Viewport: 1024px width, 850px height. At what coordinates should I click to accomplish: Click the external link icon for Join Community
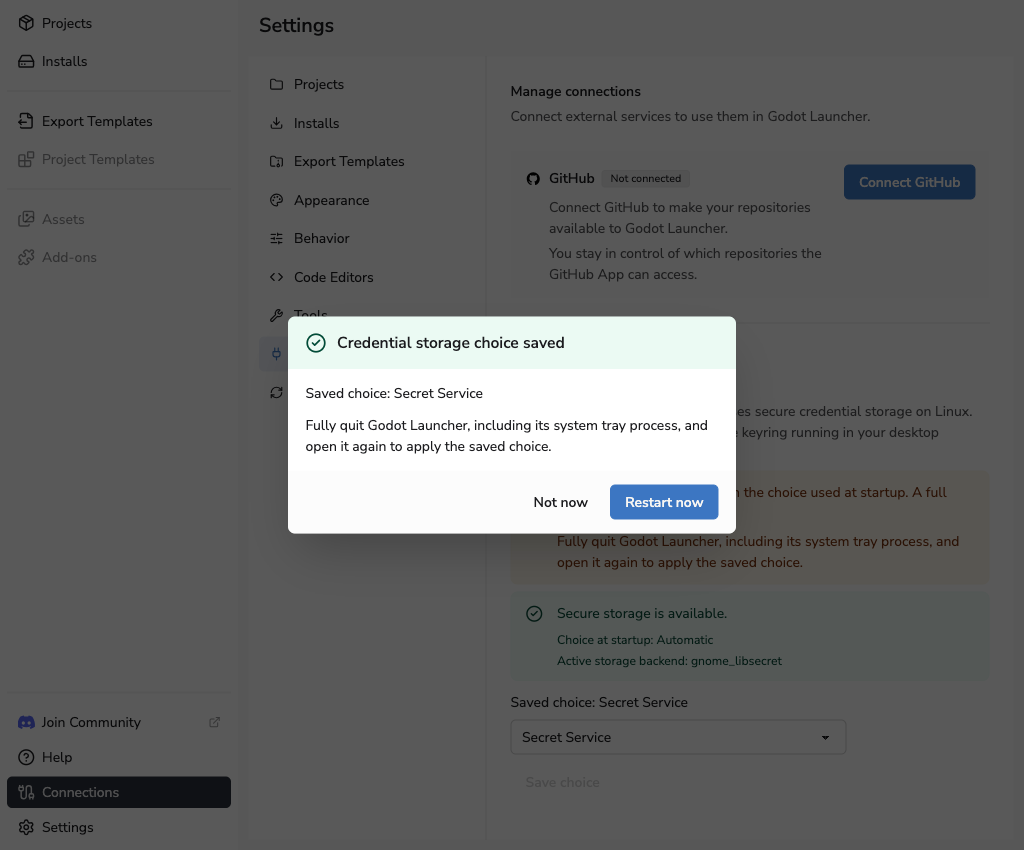point(214,722)
